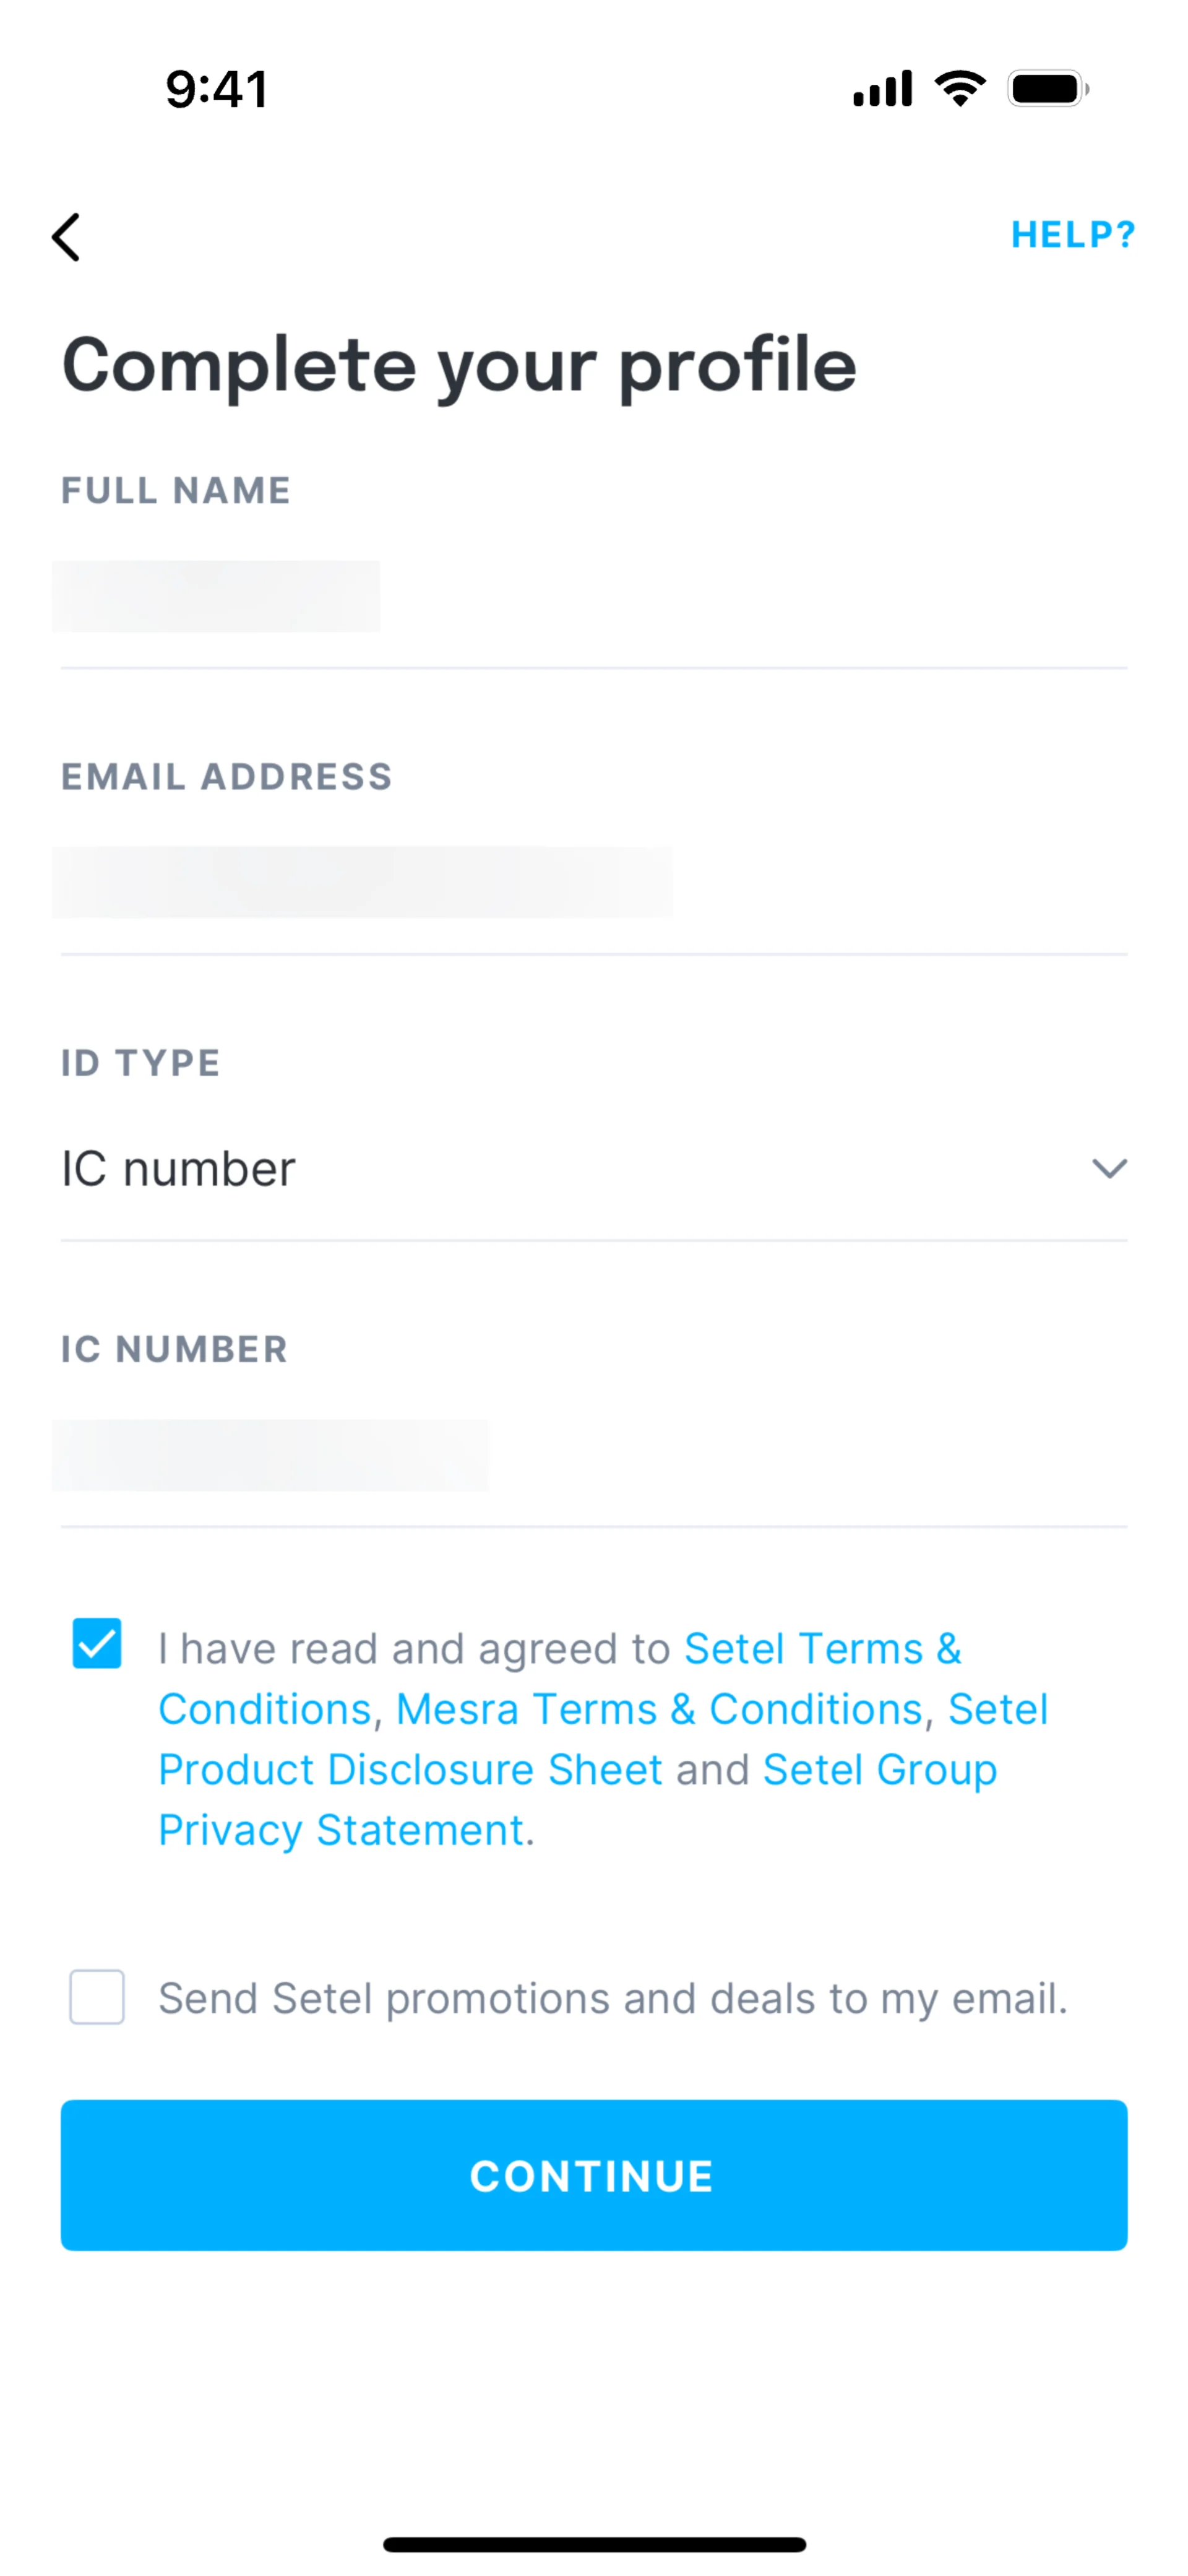
Task: Select the IC number dropdown value
Action: [x=178, y=1169]
